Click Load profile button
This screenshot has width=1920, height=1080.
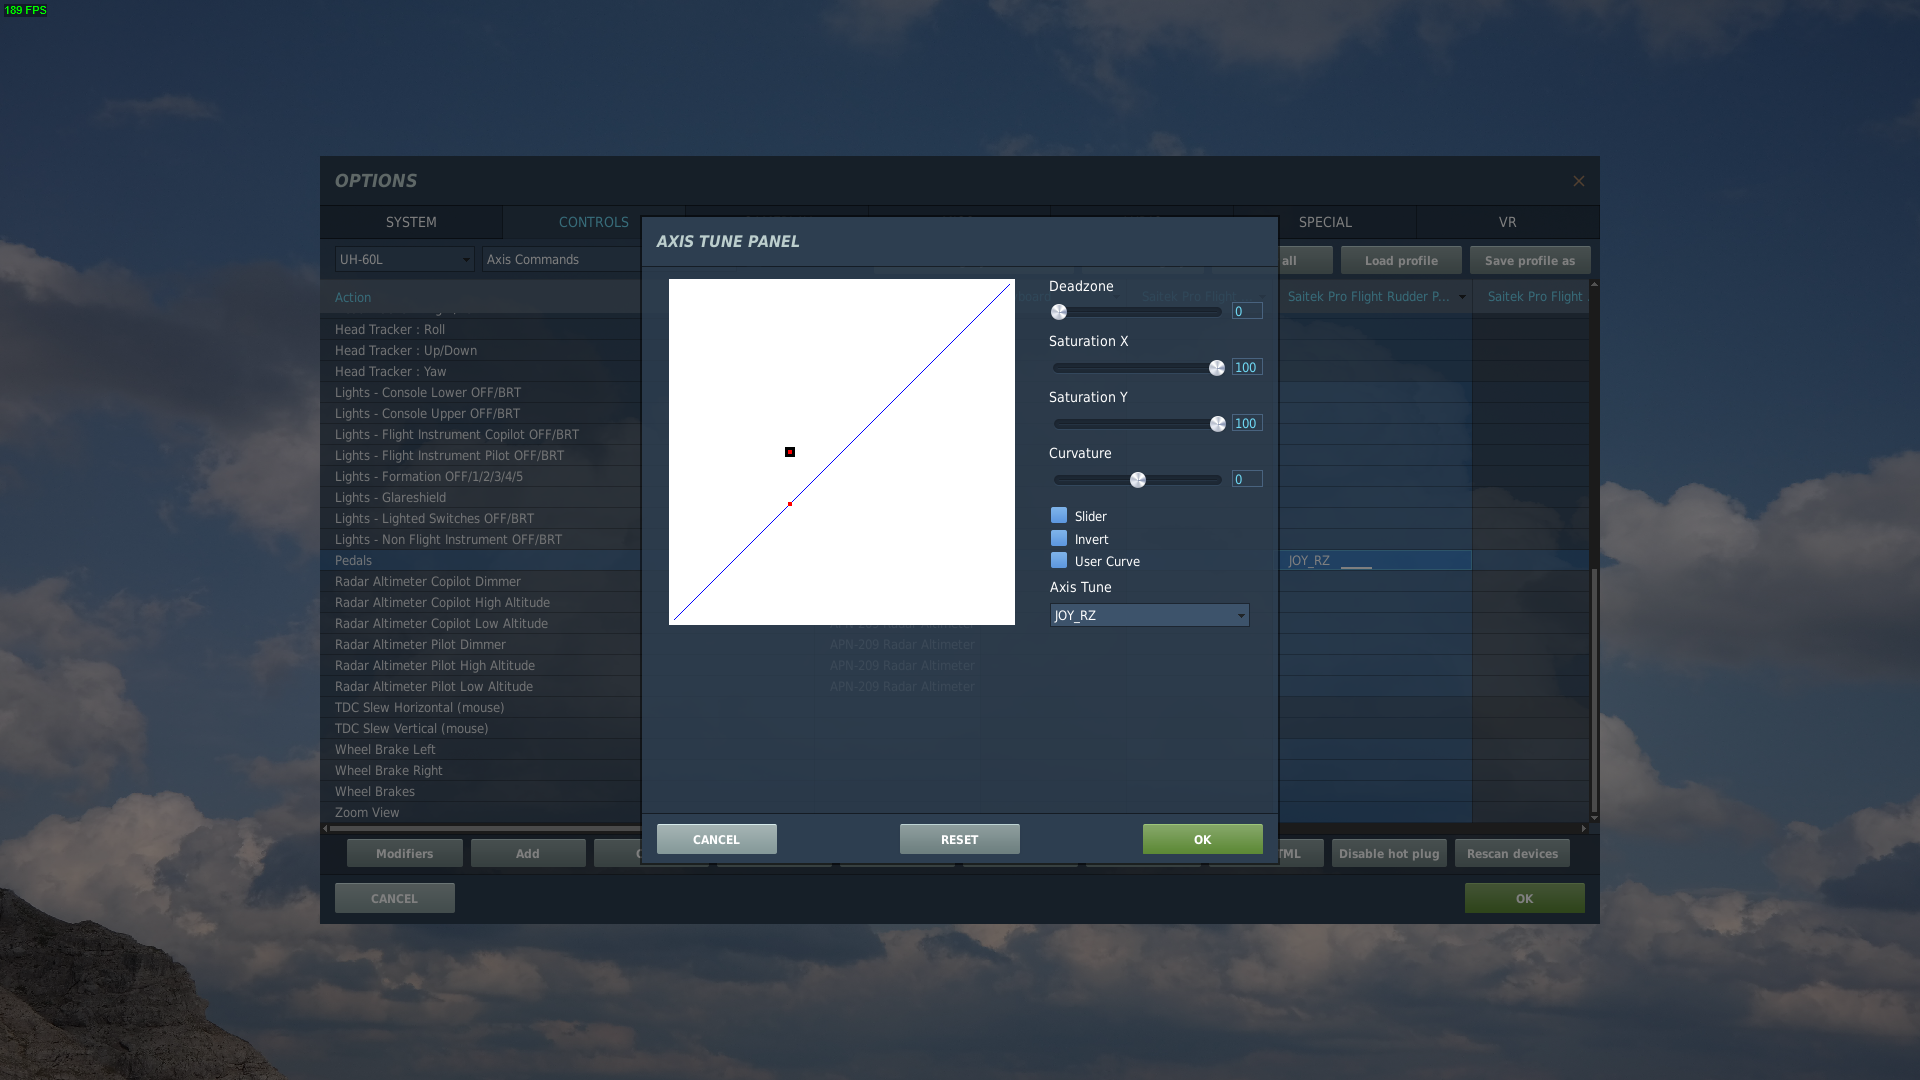1401,260
